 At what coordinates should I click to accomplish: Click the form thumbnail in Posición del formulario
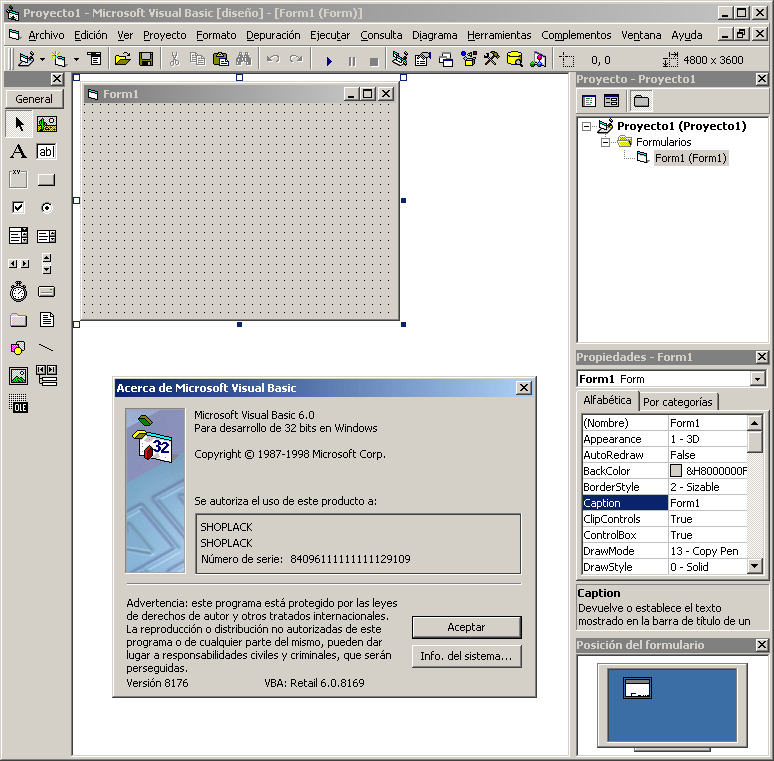tap(637, 688)
